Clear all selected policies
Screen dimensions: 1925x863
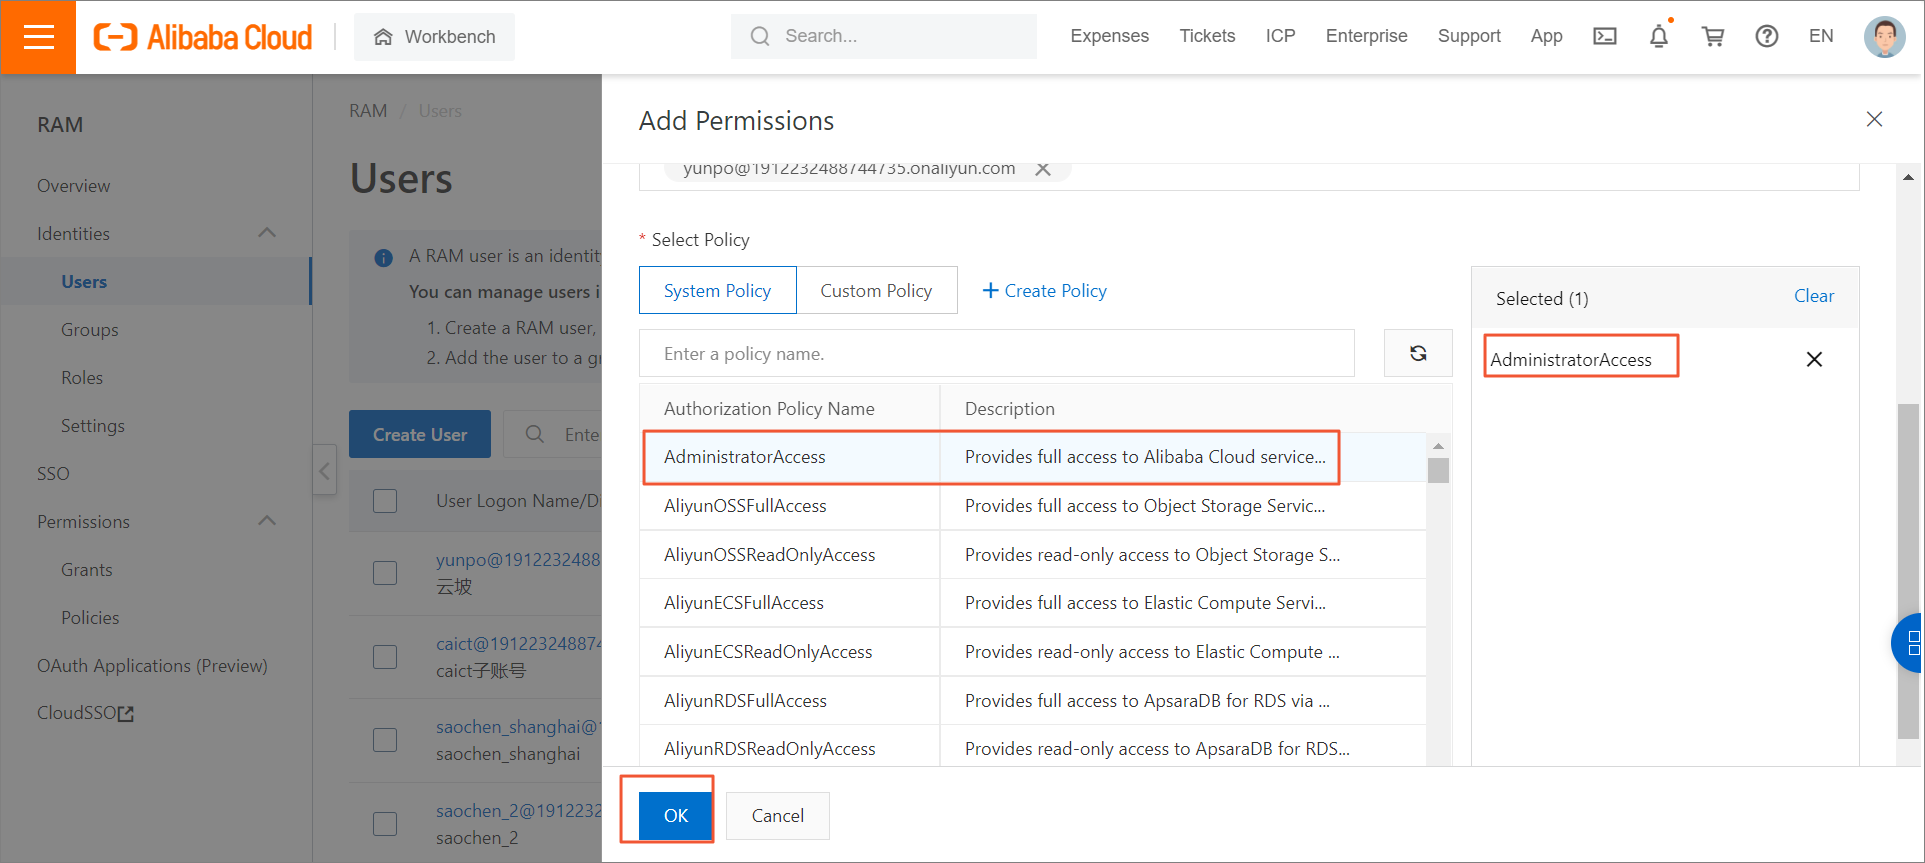1814,296
